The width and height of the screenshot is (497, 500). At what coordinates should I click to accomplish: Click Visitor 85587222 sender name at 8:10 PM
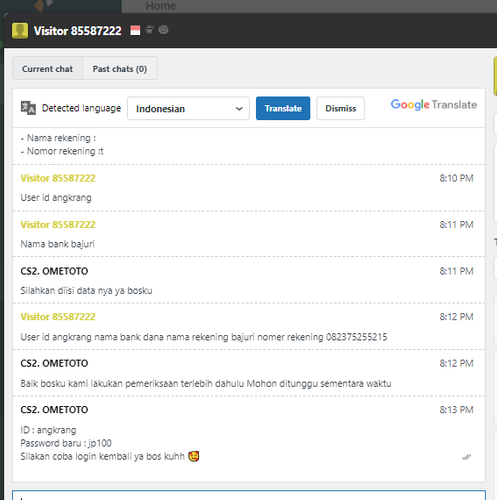pos(58,178)
